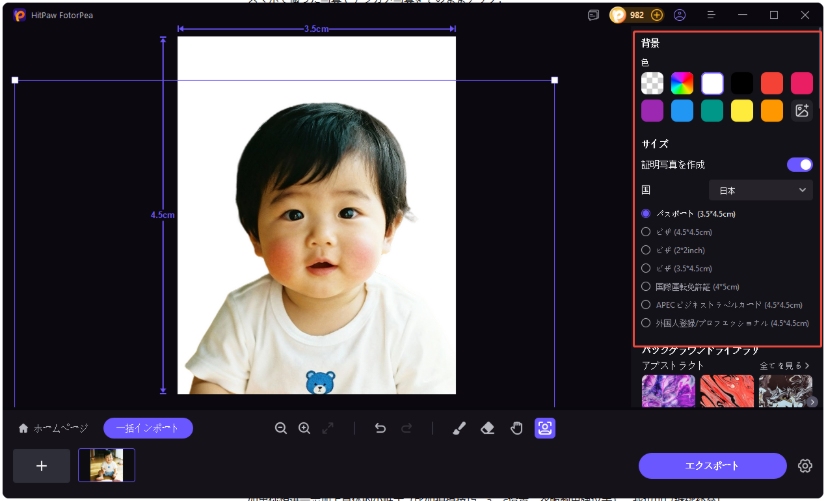Upload custom background image icon
The image size is (826, 501).
click(802, 111)
